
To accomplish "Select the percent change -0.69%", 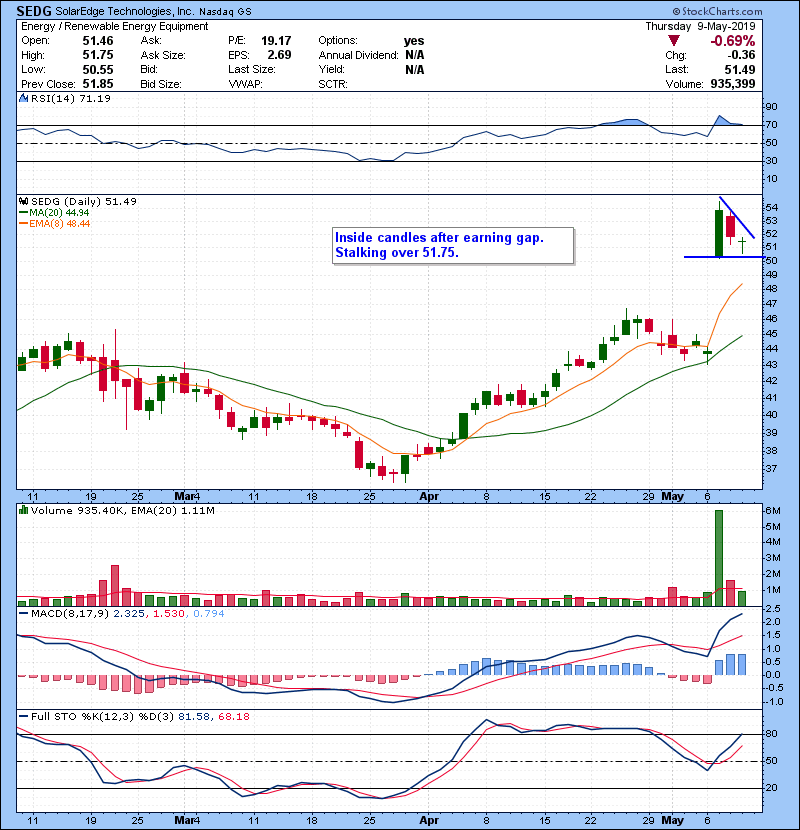I will coord(733,41).
